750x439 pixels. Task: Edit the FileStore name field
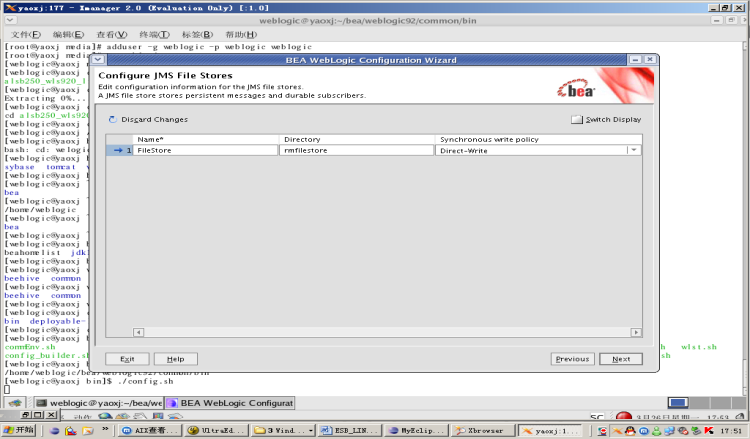click(206, 150)
